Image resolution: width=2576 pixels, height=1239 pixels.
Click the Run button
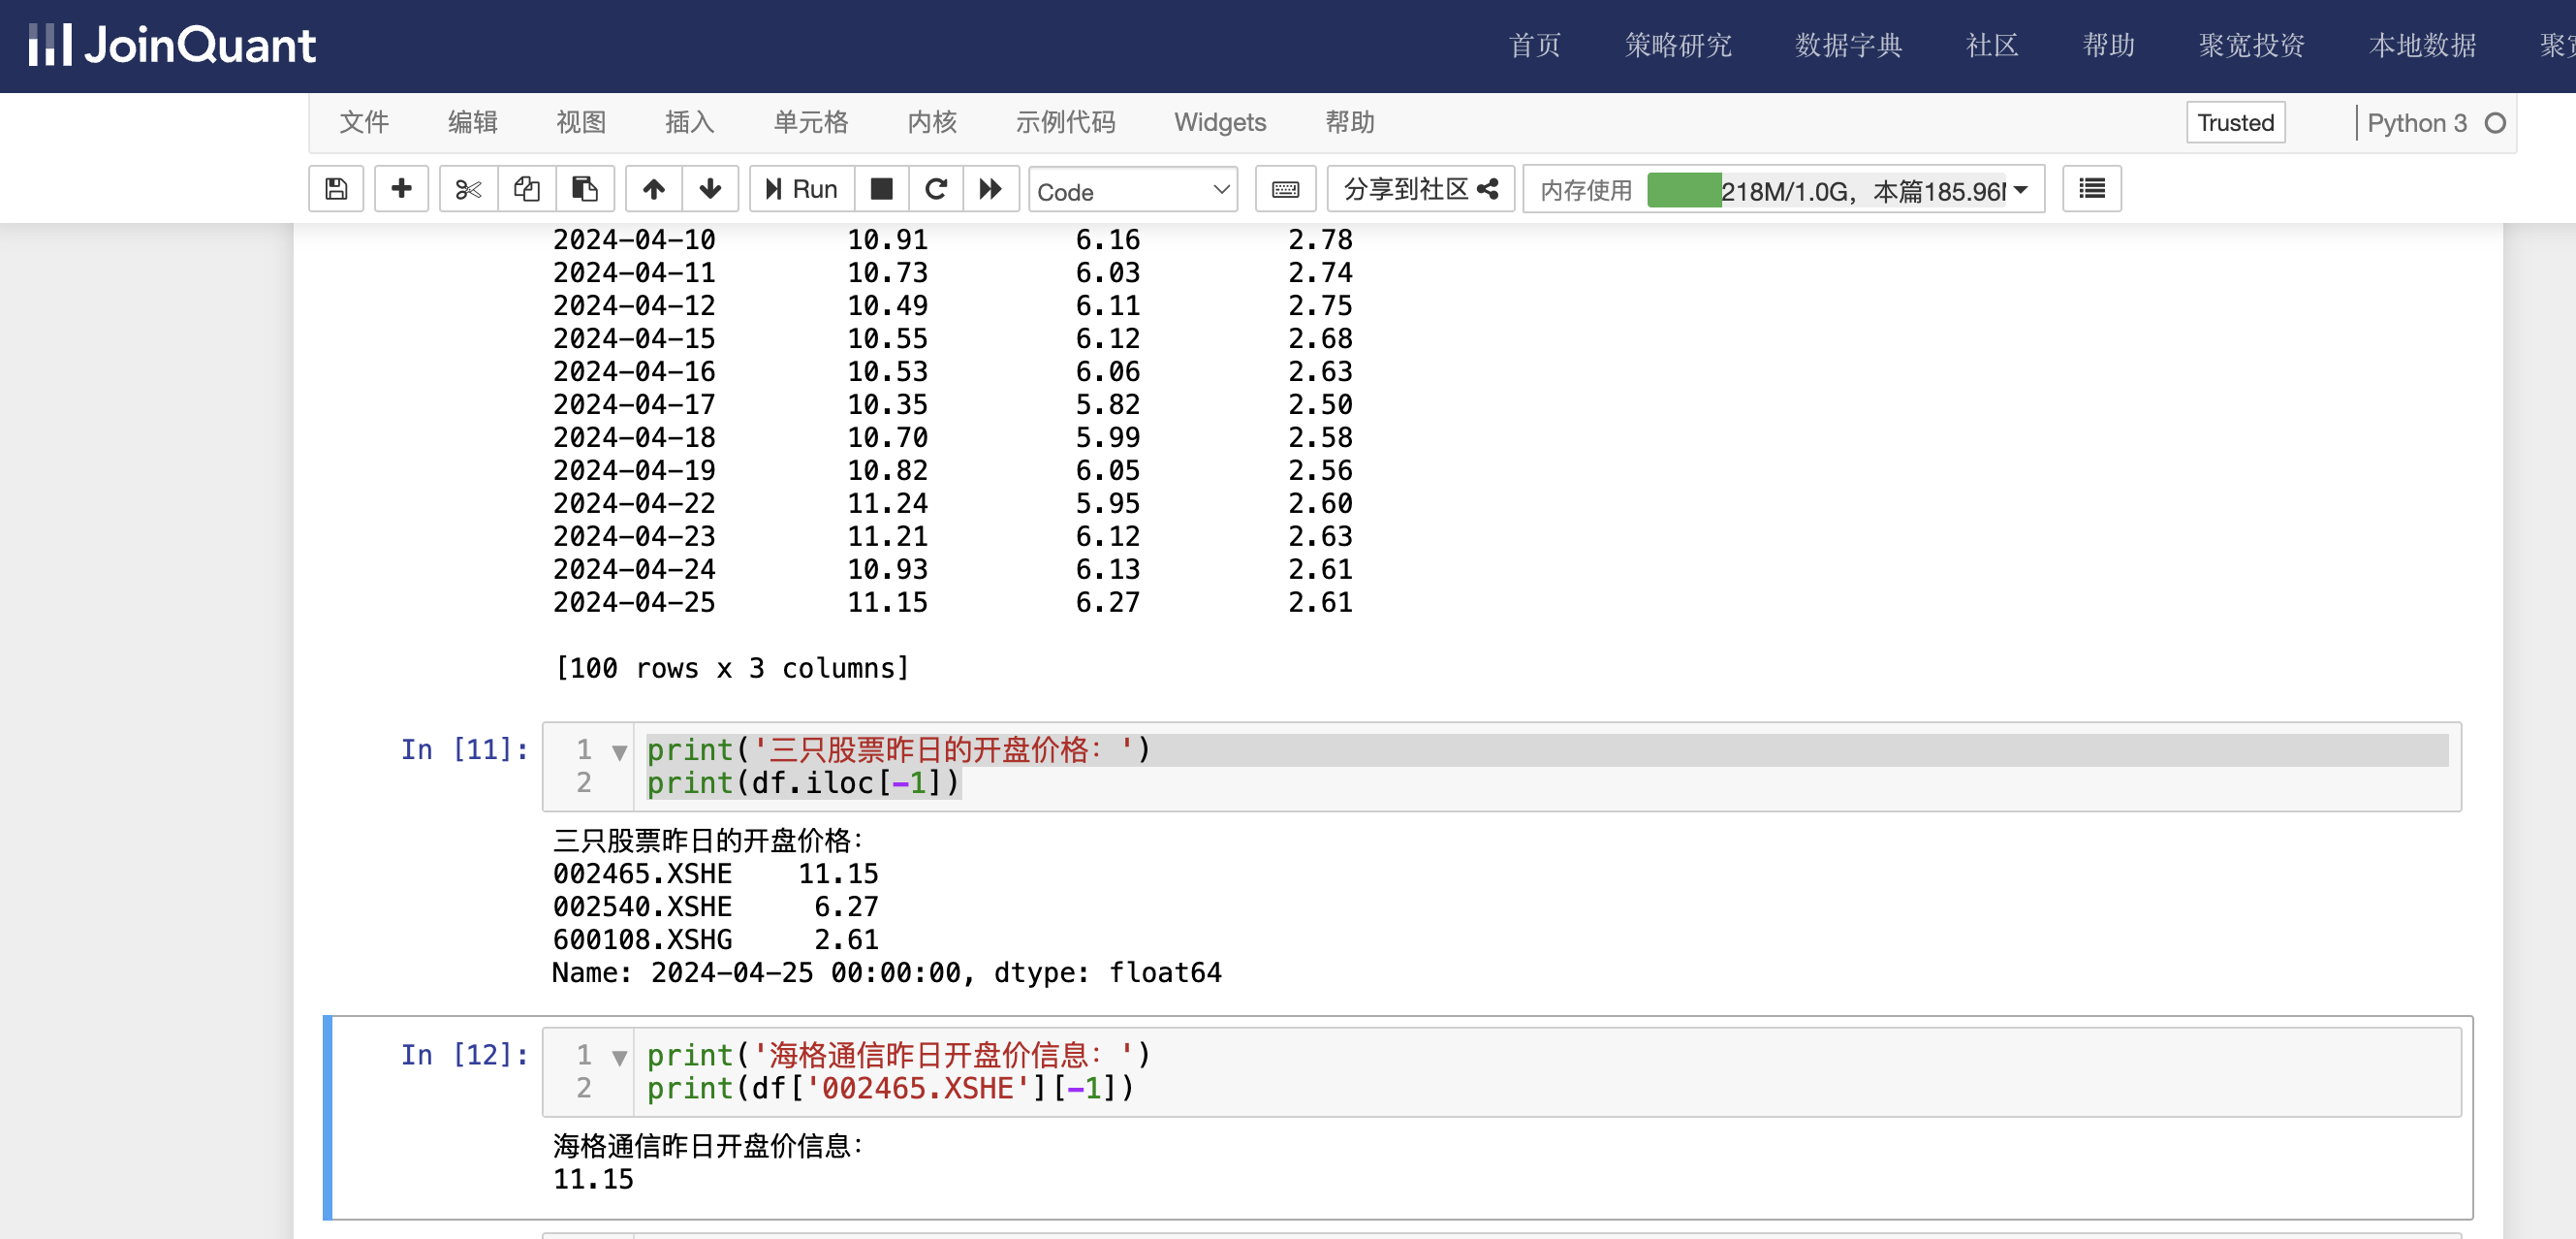tap(801, 189)
